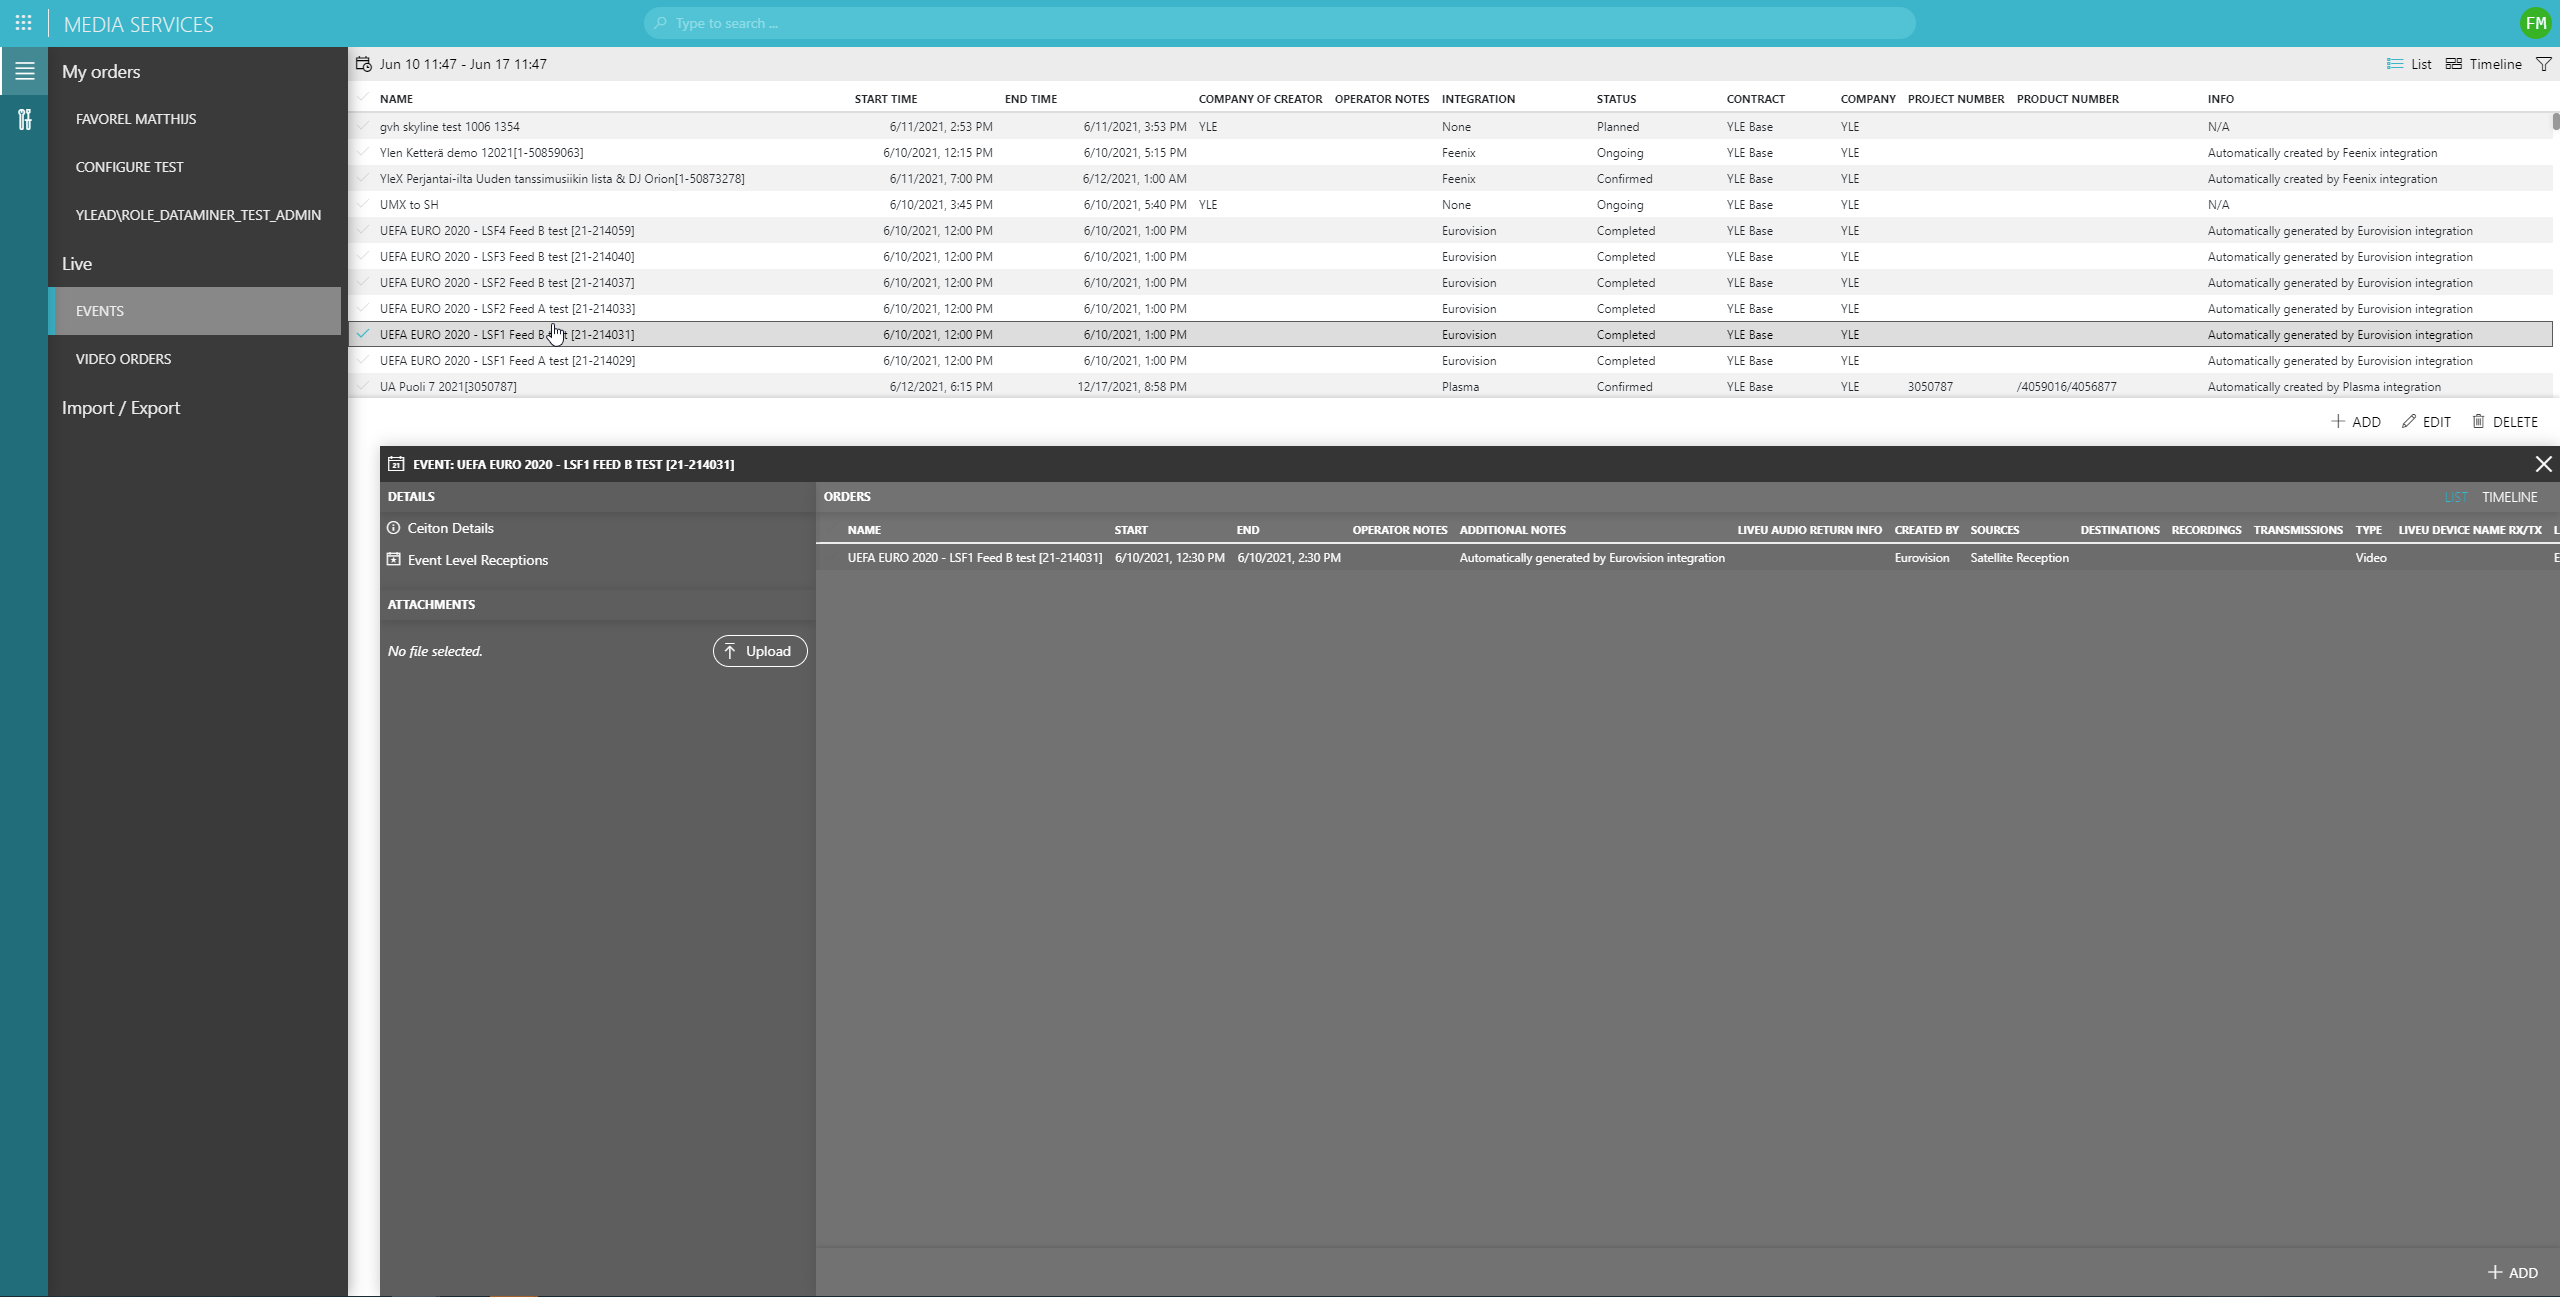Select 'UEFA EURO 2020 - LSF2 Feed B test' row
2560x1297 pixels.
[1450, 283]
